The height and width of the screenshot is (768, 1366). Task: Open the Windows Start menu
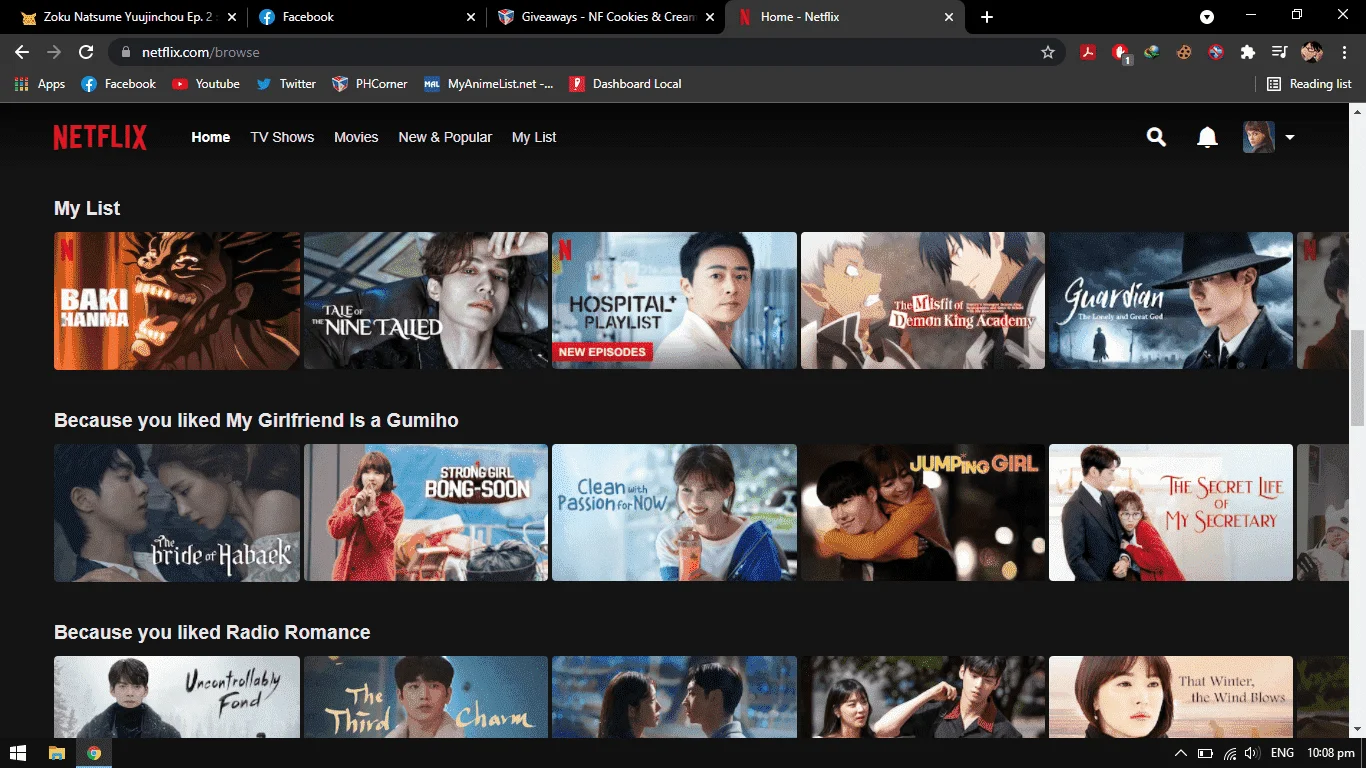click(x=17, y=753)
